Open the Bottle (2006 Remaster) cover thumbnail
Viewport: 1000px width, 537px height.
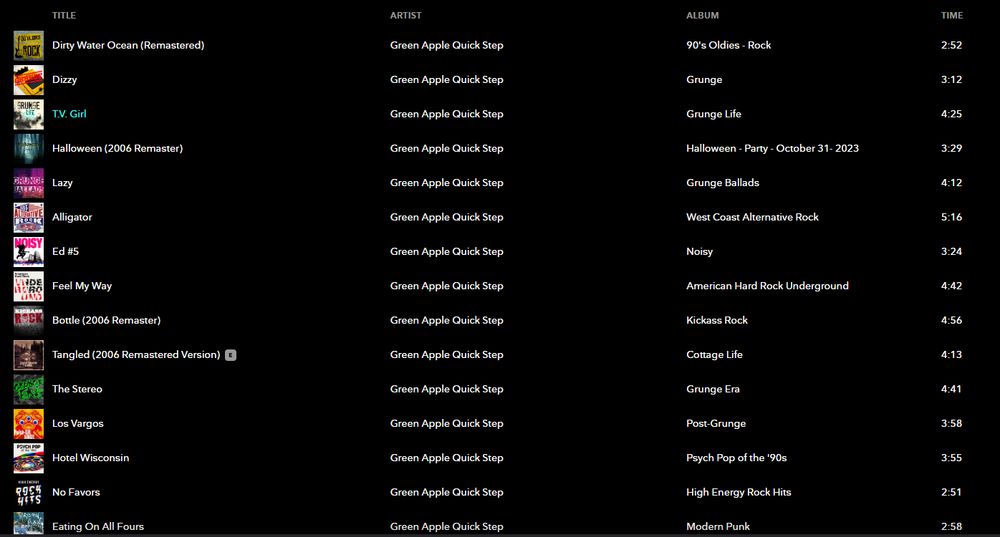click(29, 321)
